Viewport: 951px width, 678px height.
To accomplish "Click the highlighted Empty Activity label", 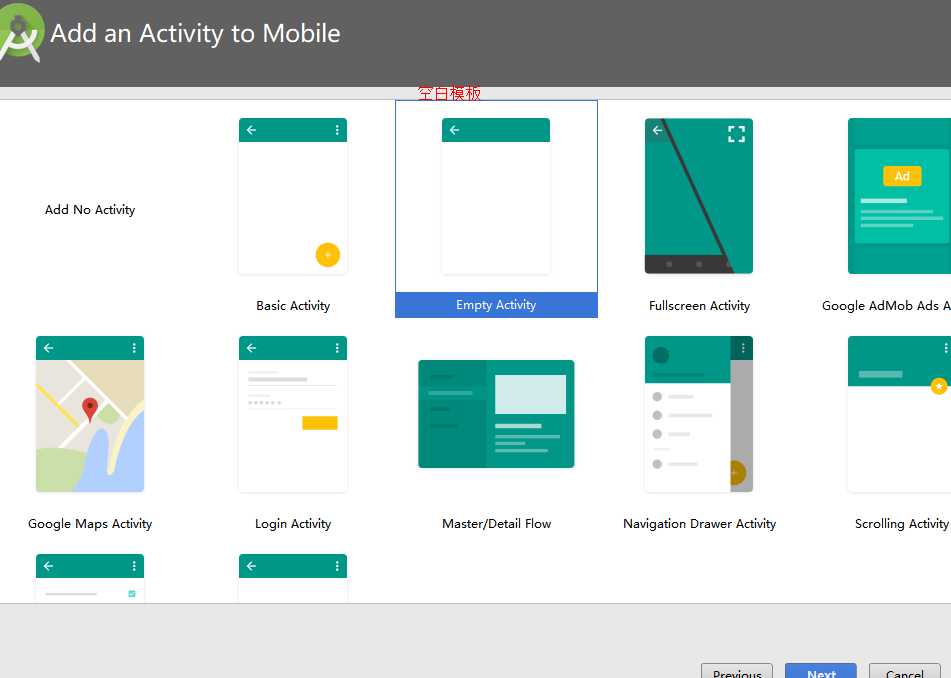I will pyautogui.click(x=496, y=305).
